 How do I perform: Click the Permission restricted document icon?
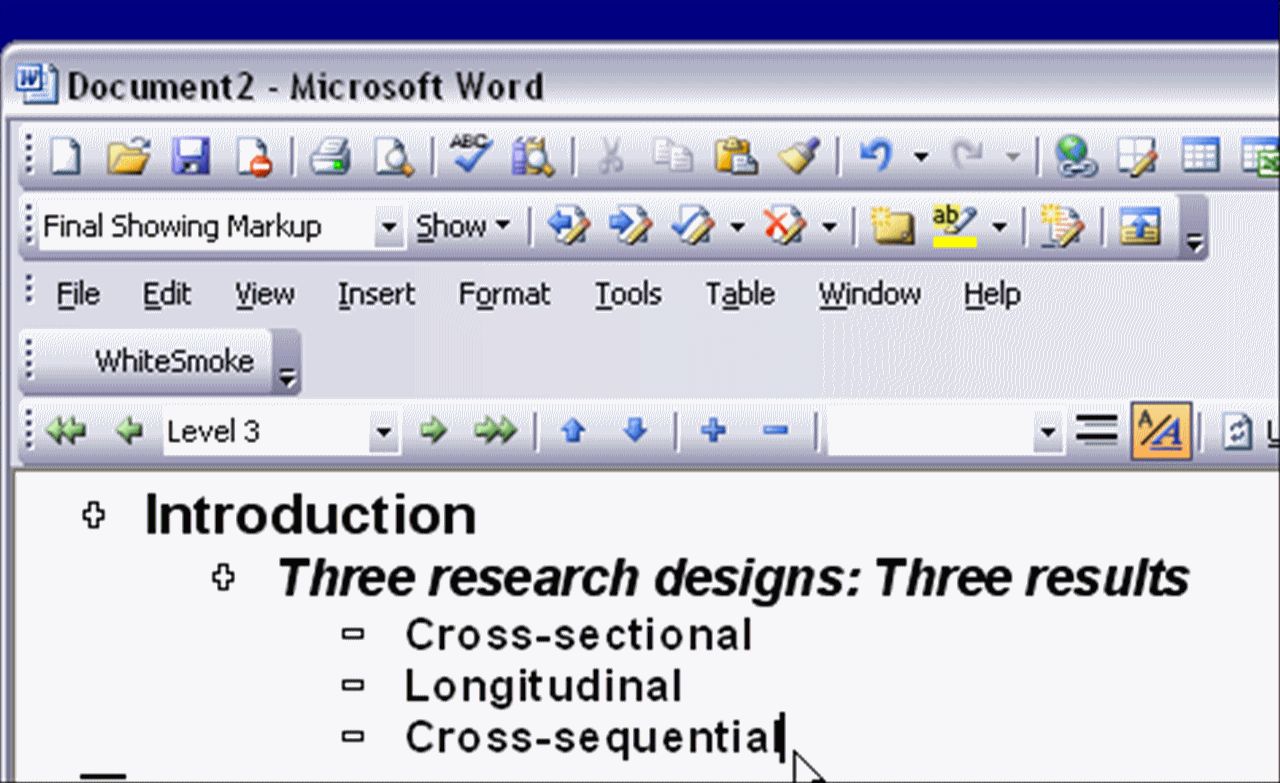(253, 157)
